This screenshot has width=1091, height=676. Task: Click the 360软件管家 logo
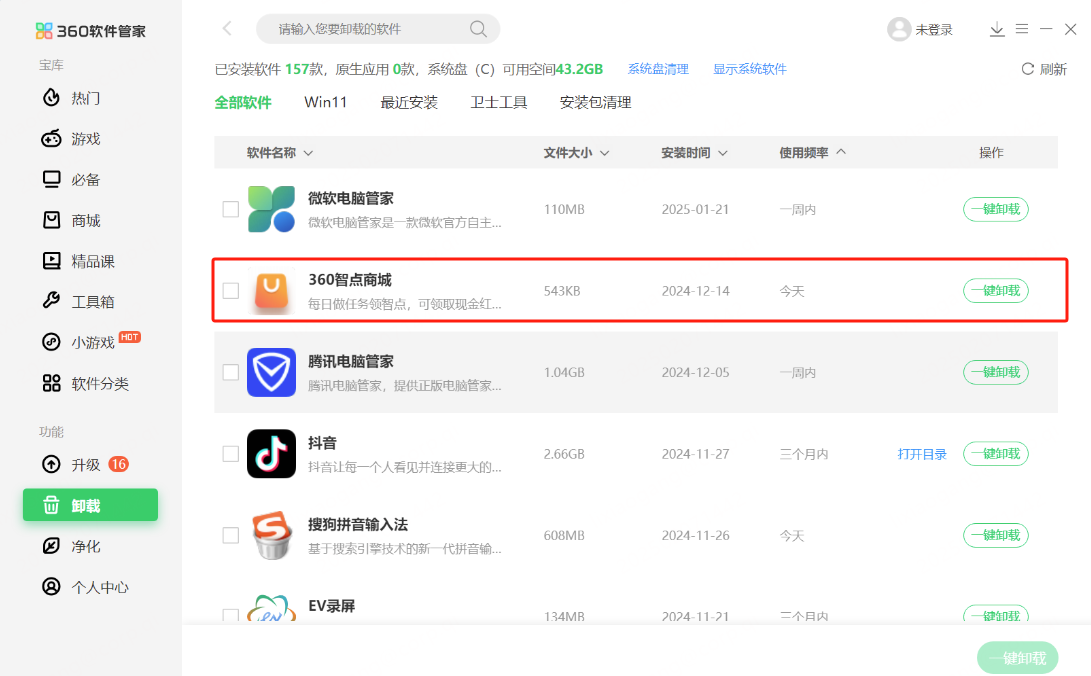pyautogui.click(x=90, y=31)
